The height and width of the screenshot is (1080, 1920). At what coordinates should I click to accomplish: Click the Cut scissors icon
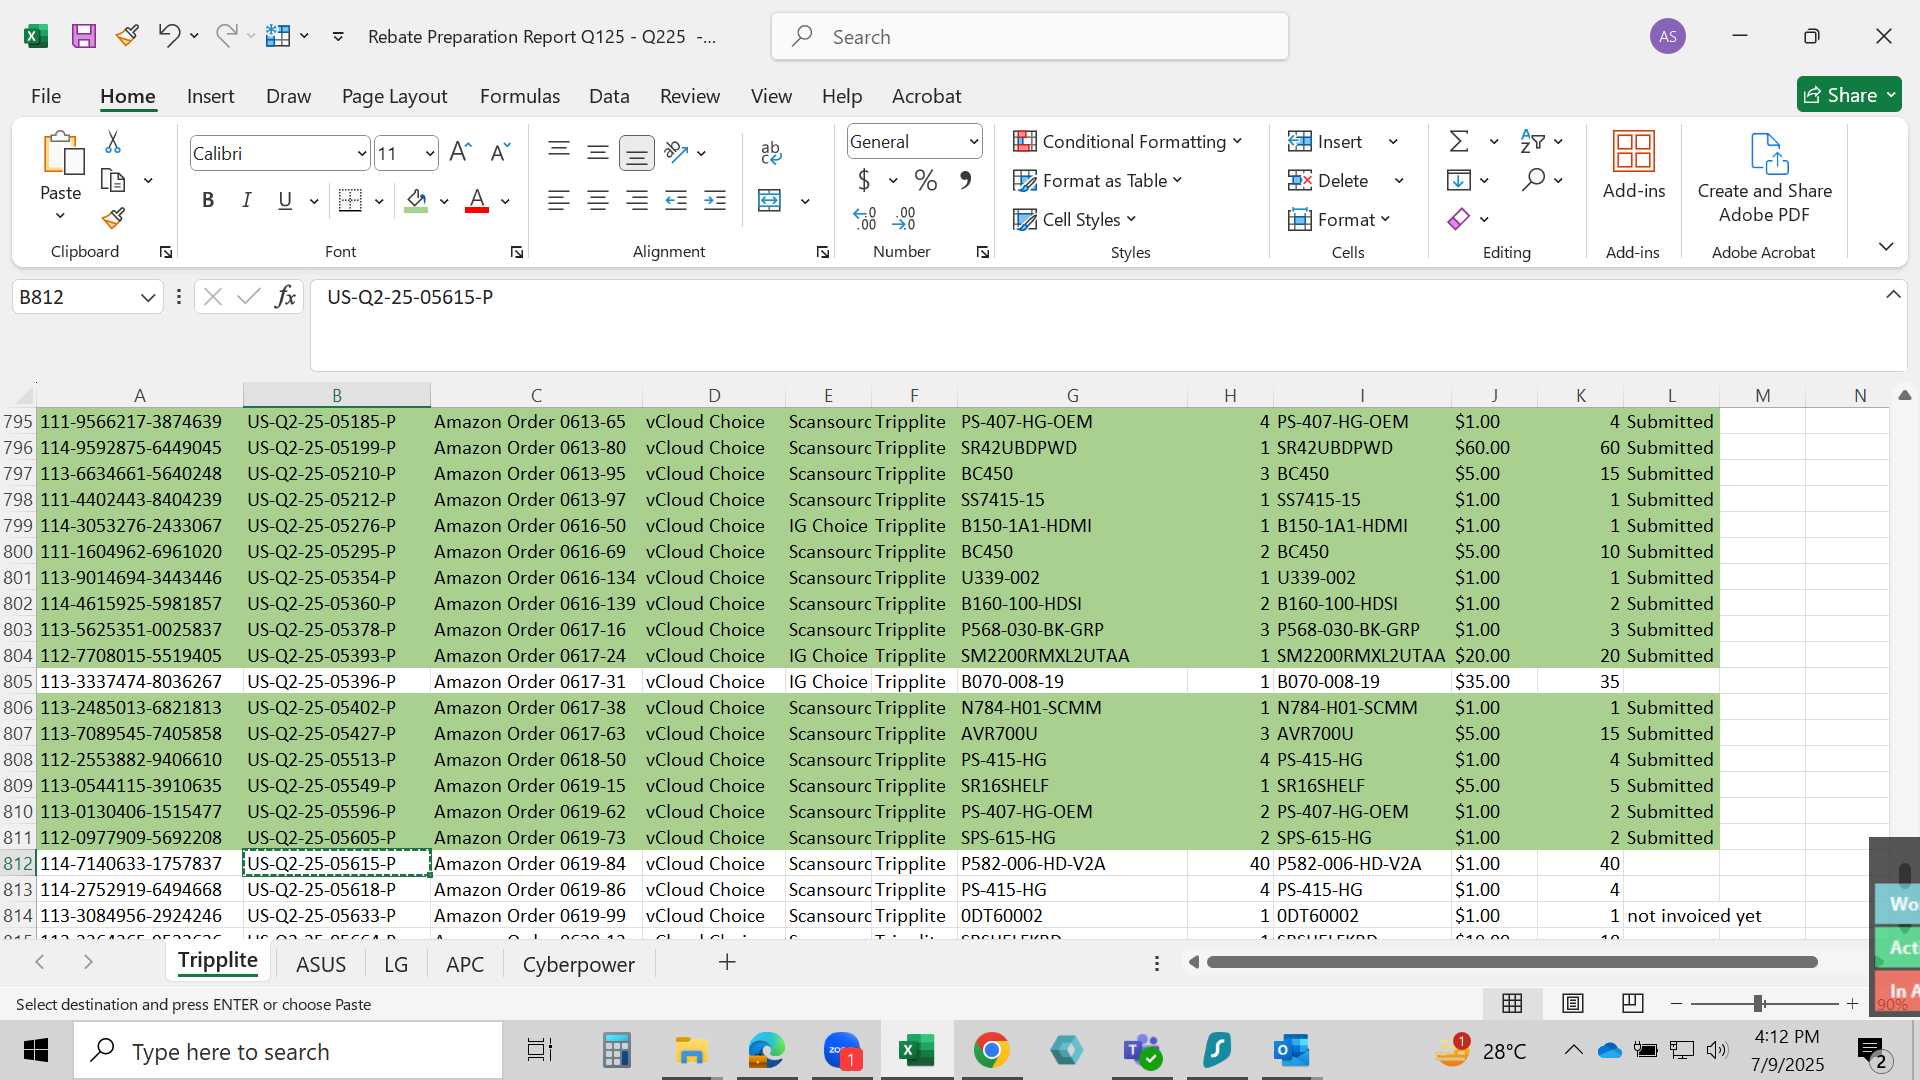coord(113,142)
